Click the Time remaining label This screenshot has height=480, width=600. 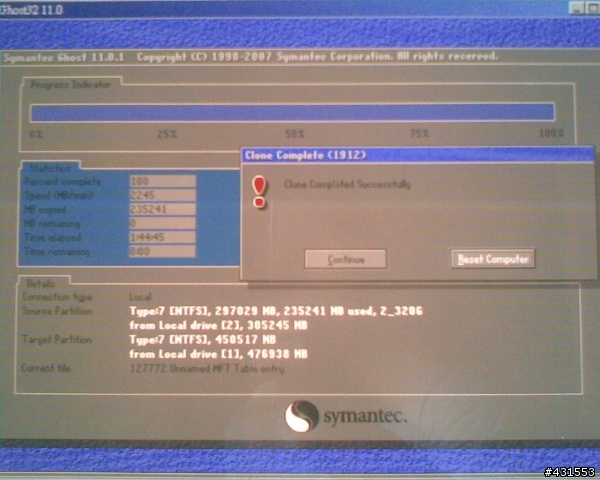click(x=57, y=252)
